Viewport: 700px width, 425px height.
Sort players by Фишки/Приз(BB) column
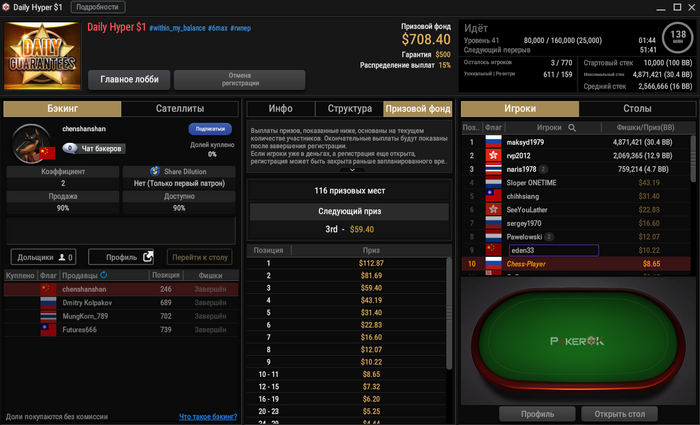pos(645,128)
